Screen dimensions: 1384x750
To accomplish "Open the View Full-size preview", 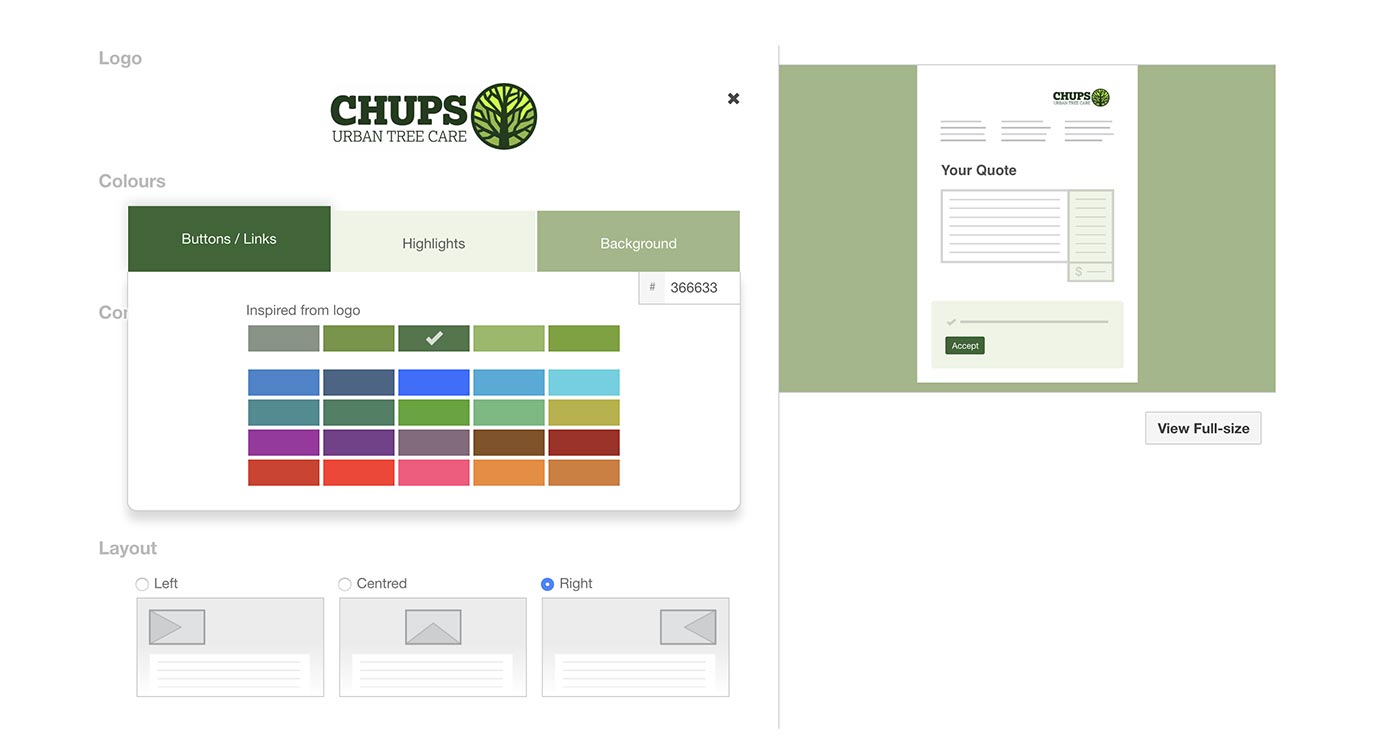I will tap(1203, 428).
